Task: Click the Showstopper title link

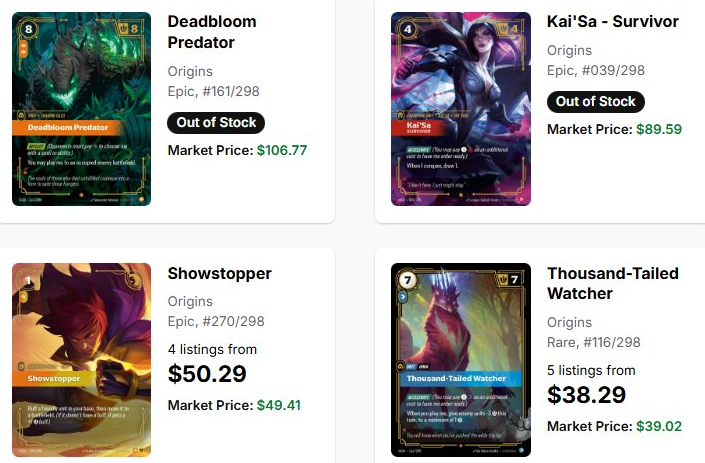Action: [x=219, y=273]
